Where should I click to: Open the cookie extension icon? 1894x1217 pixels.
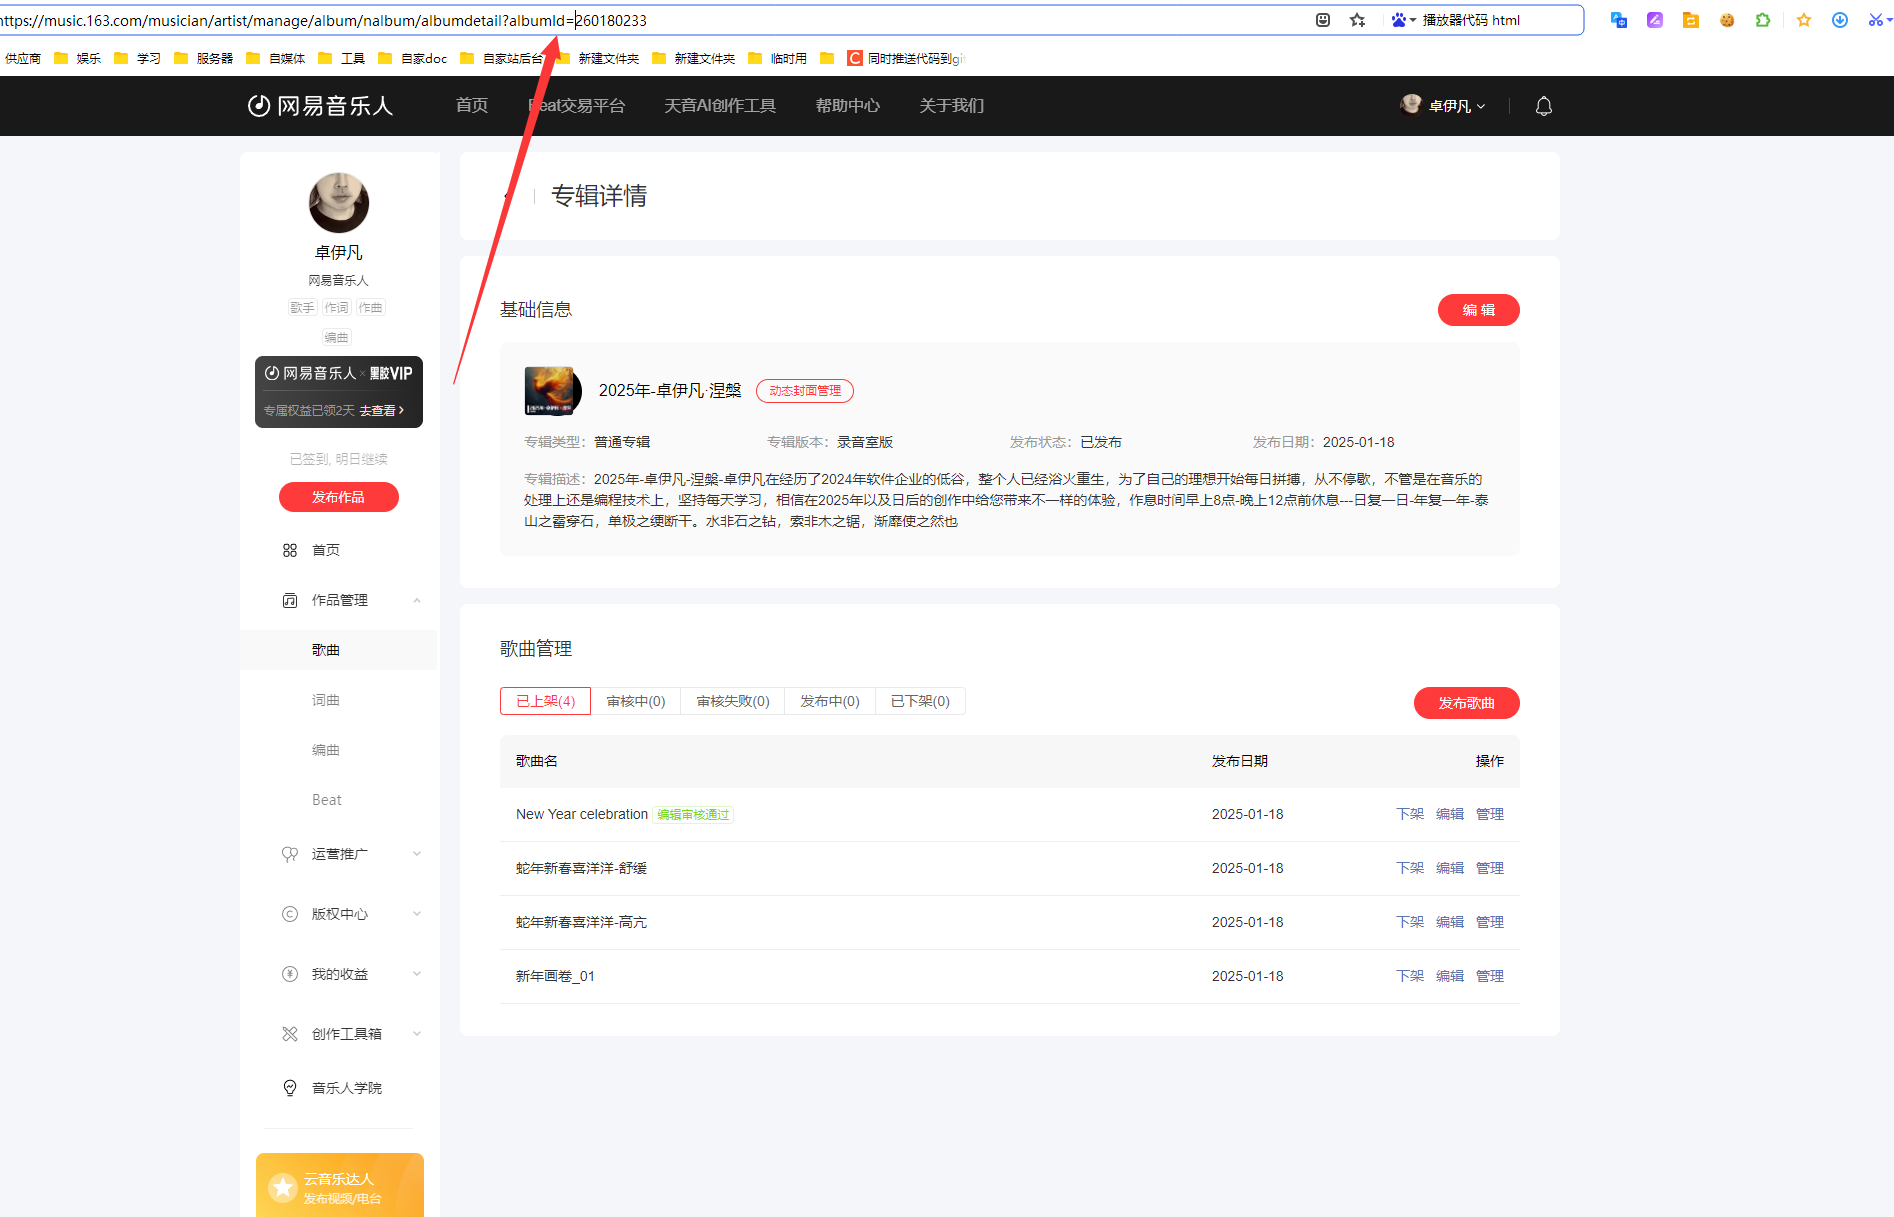[1726, 20]
